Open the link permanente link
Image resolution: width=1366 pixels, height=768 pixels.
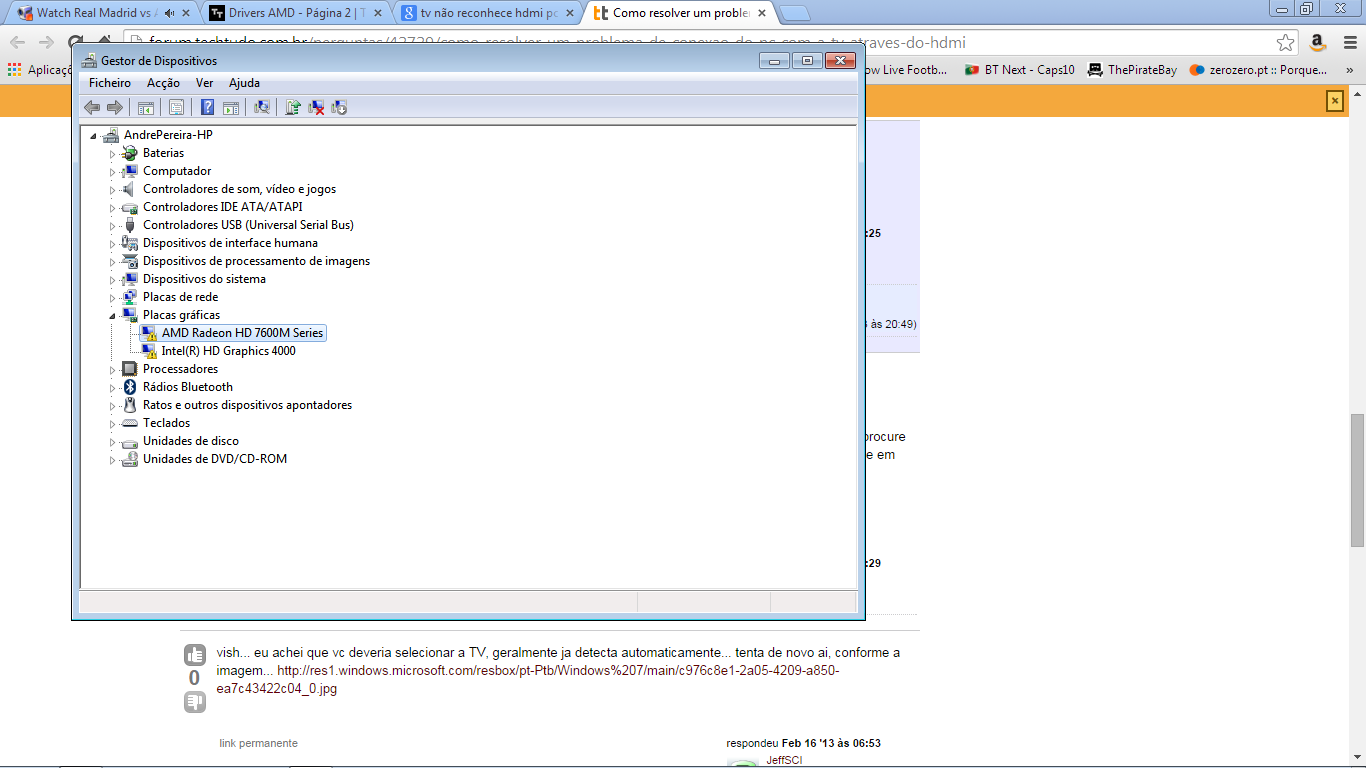point(258,743)
